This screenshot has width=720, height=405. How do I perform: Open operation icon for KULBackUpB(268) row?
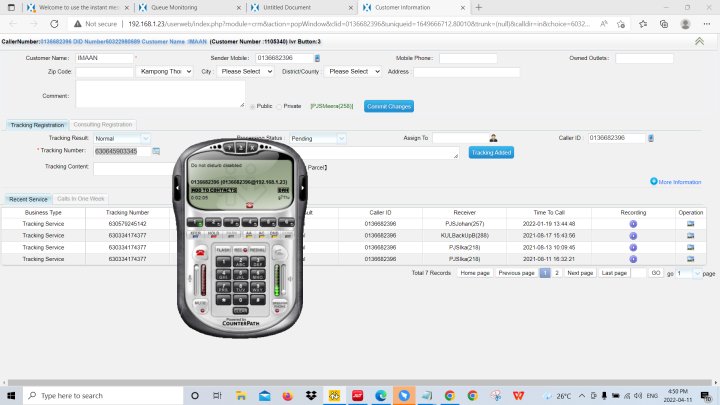690,236
